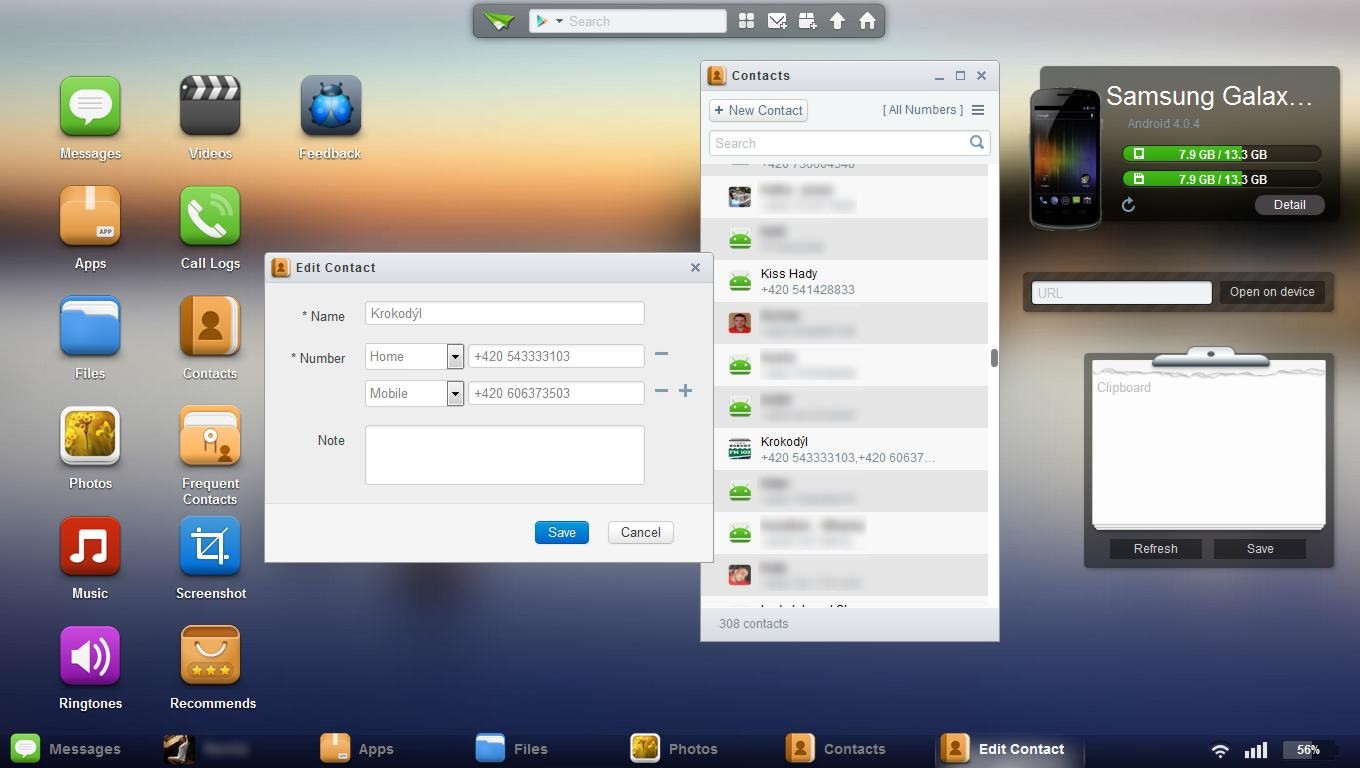This screenshot has width=1360, height=768.
Task: Click the AirDroid paper plane logo
Action: click(499, 21)
